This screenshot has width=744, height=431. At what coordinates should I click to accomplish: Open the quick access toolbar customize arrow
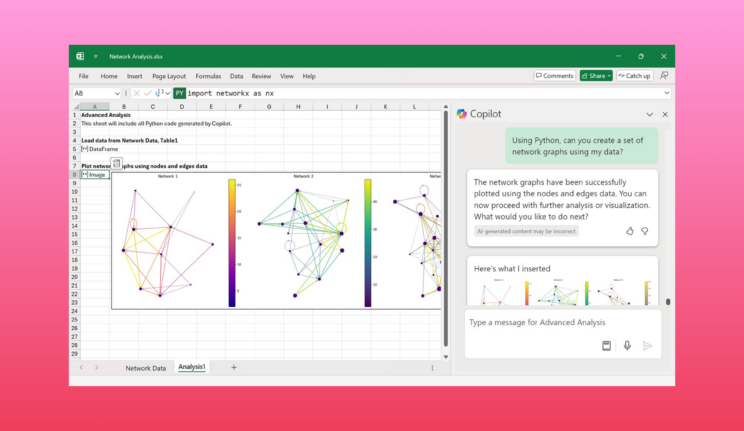point(95,56)
